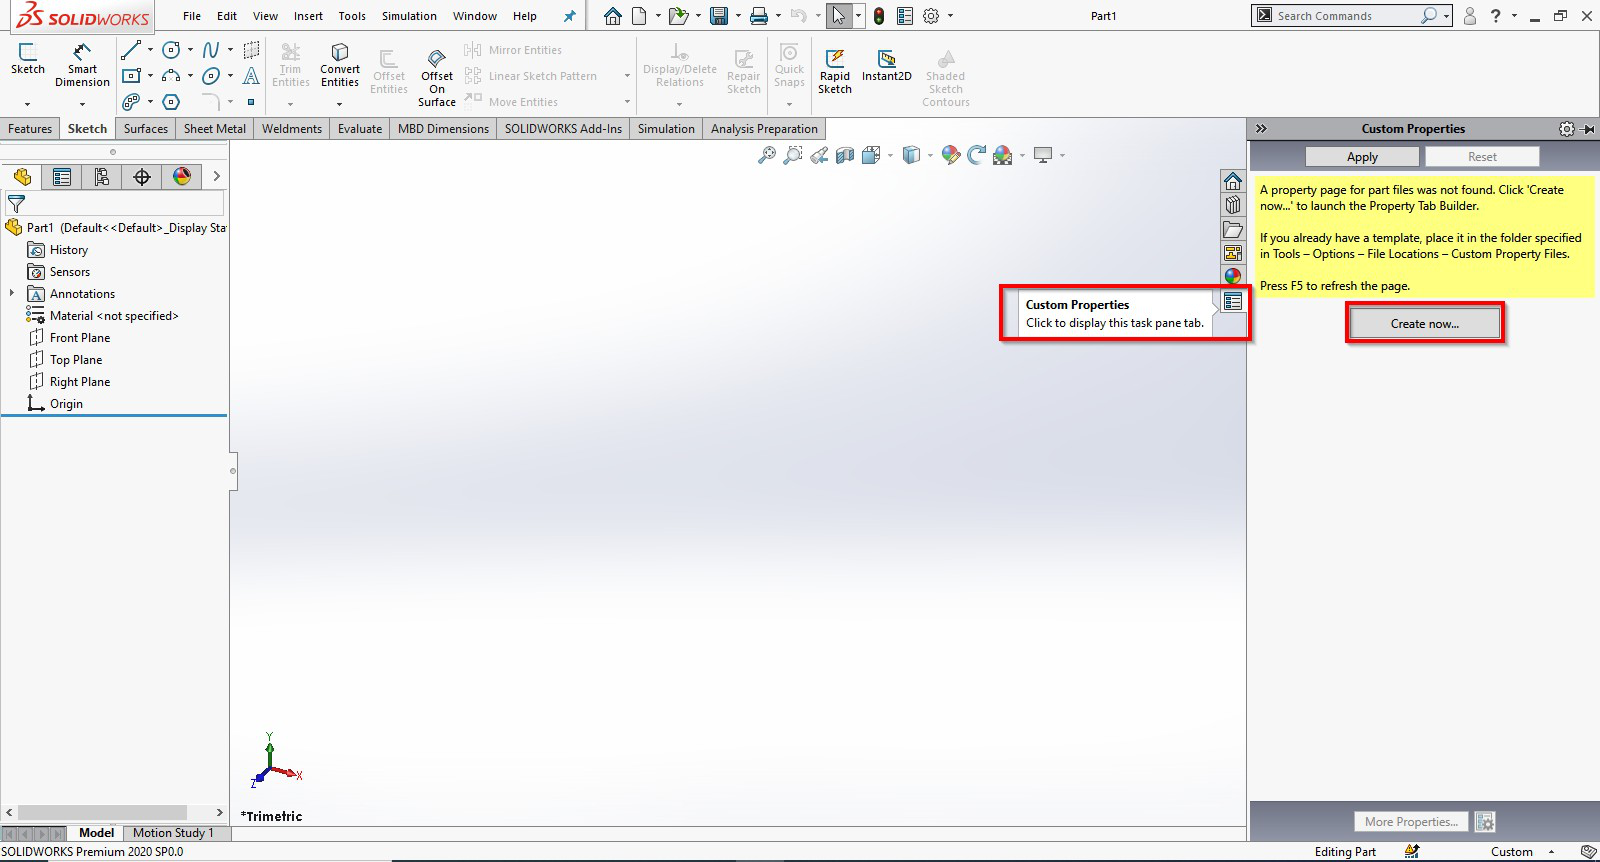Image resolution: width=1600 pixels, height=862 pixels.
Task: Switch to the DisplayManager tab
Action: point(182,177)
